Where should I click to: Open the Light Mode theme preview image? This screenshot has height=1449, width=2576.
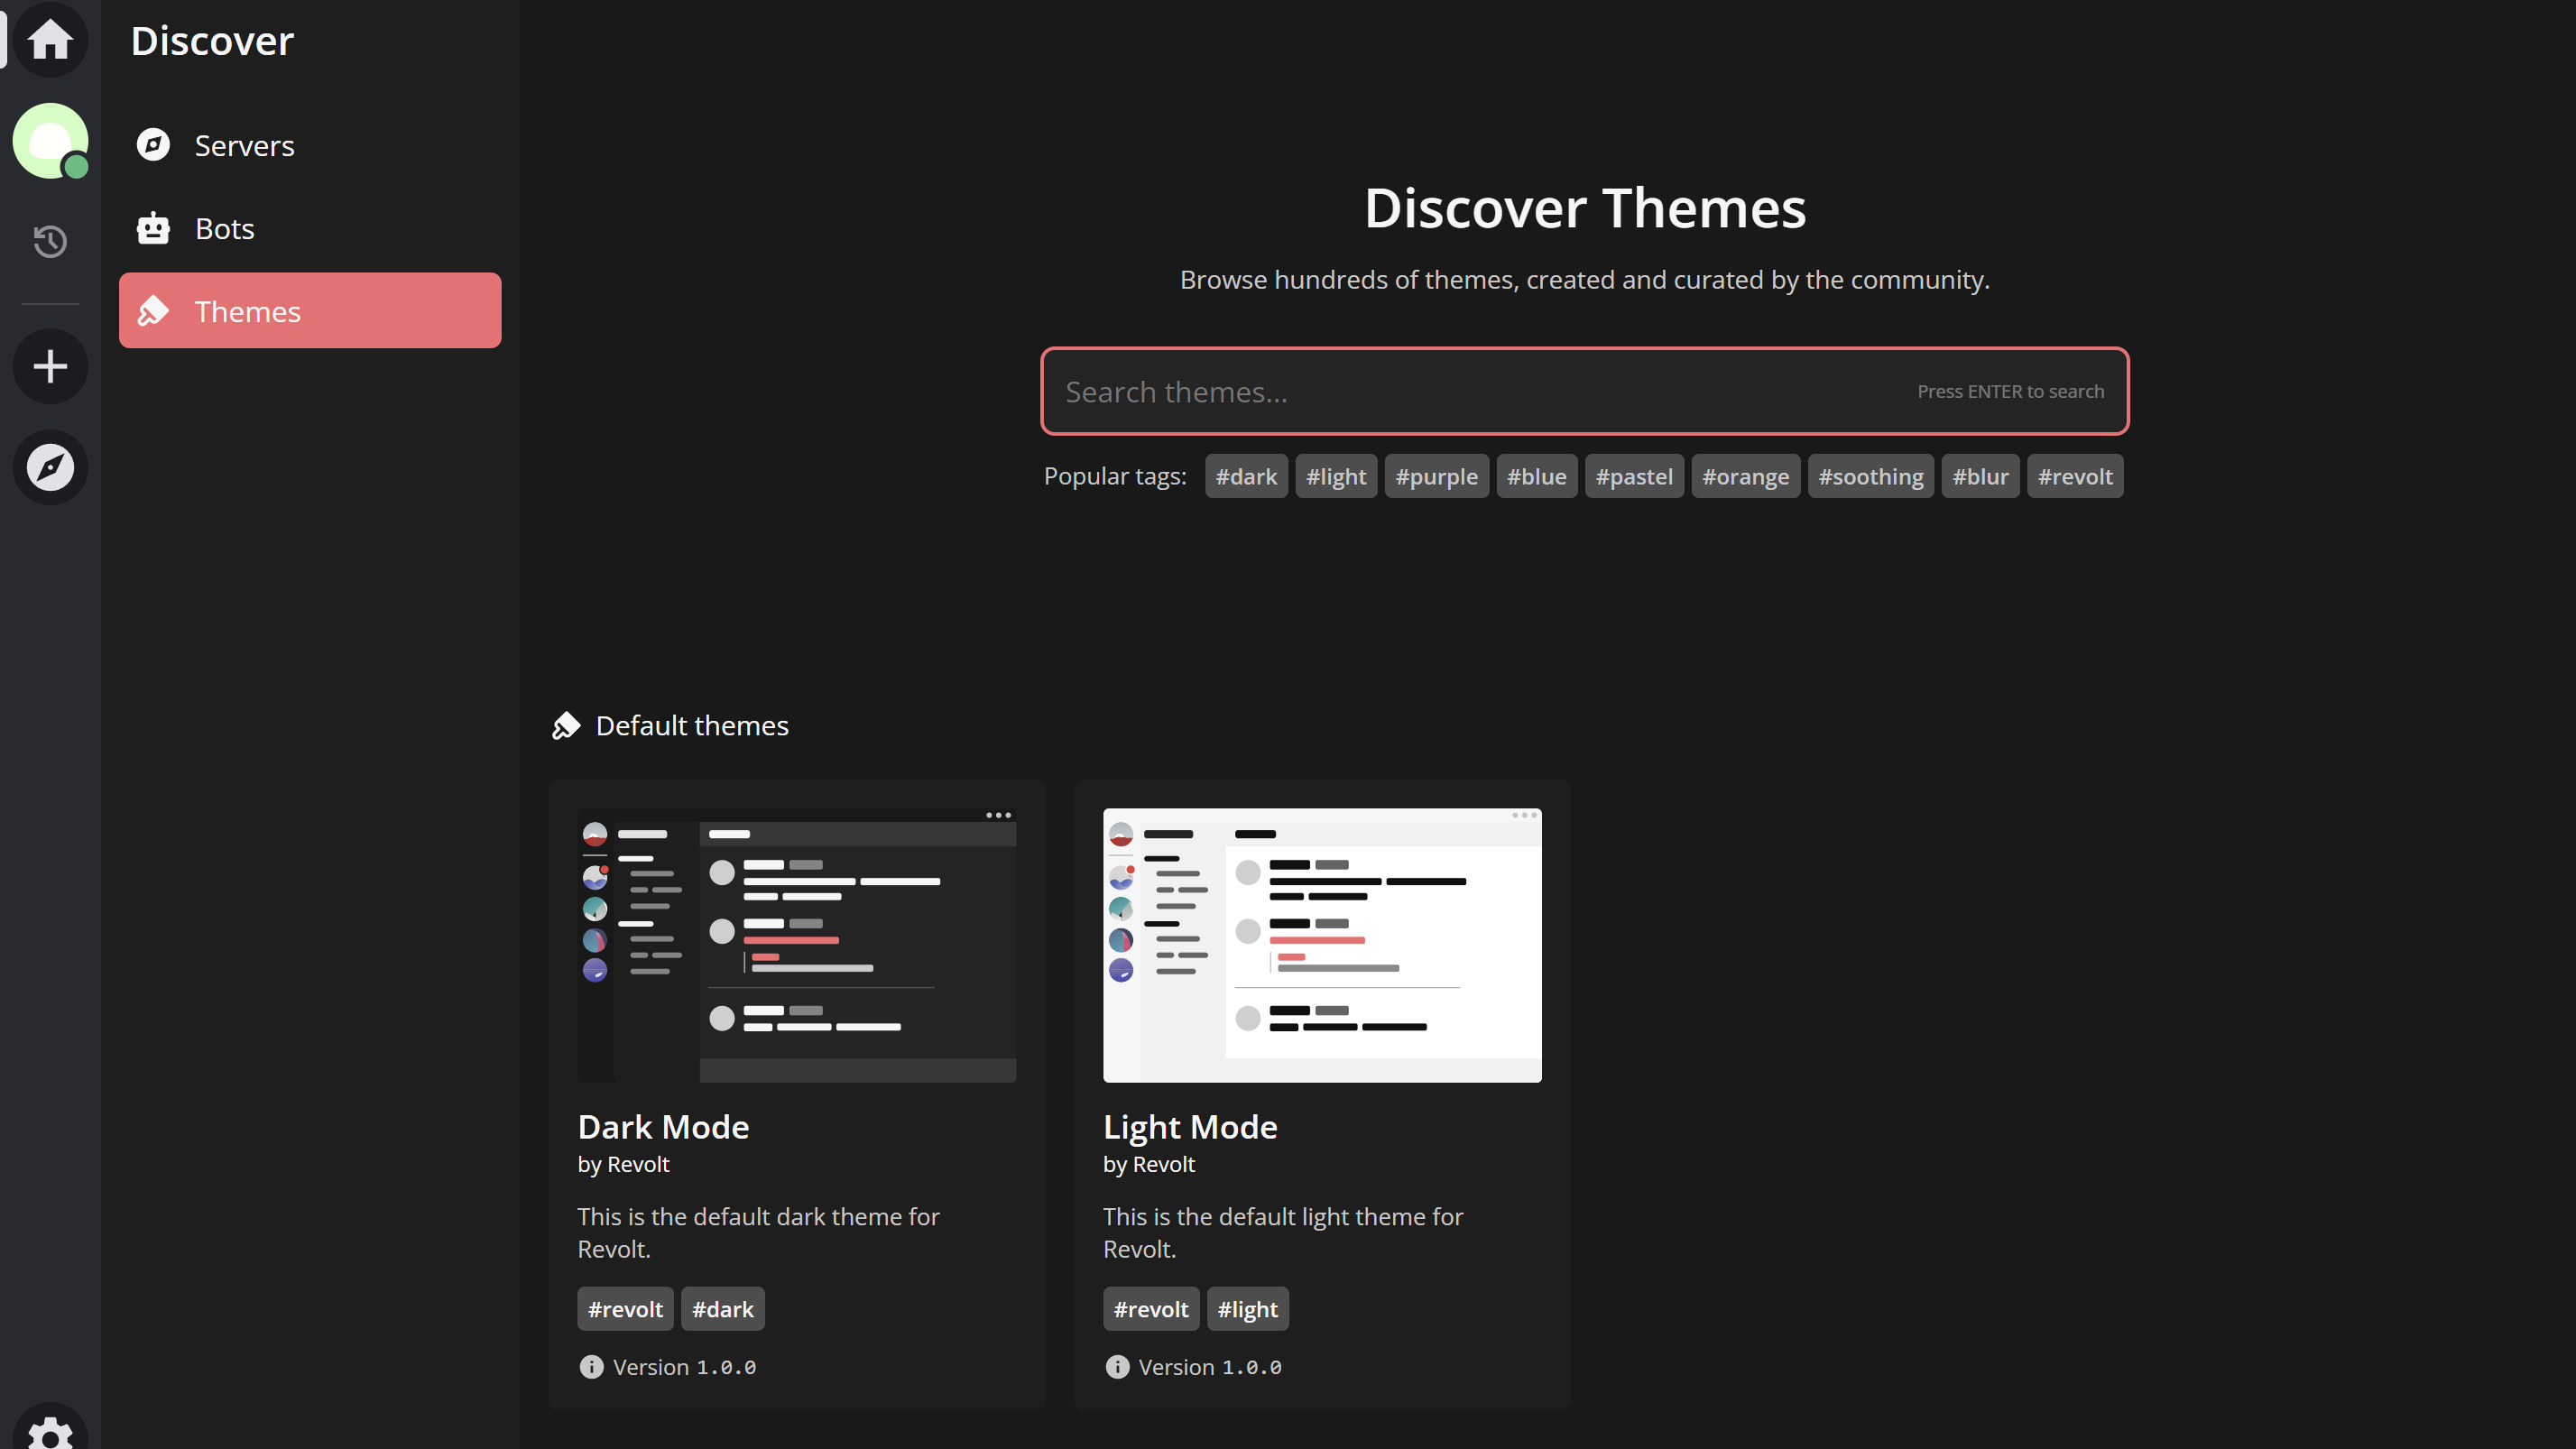pos(1321,945)
